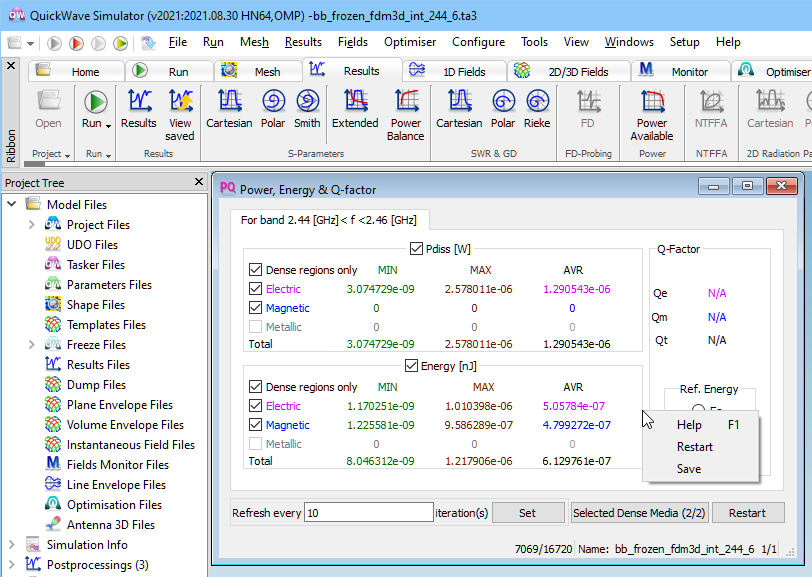Open SWR & GD Cartesian icon
The image size is (812, 577).
(459, 100)
